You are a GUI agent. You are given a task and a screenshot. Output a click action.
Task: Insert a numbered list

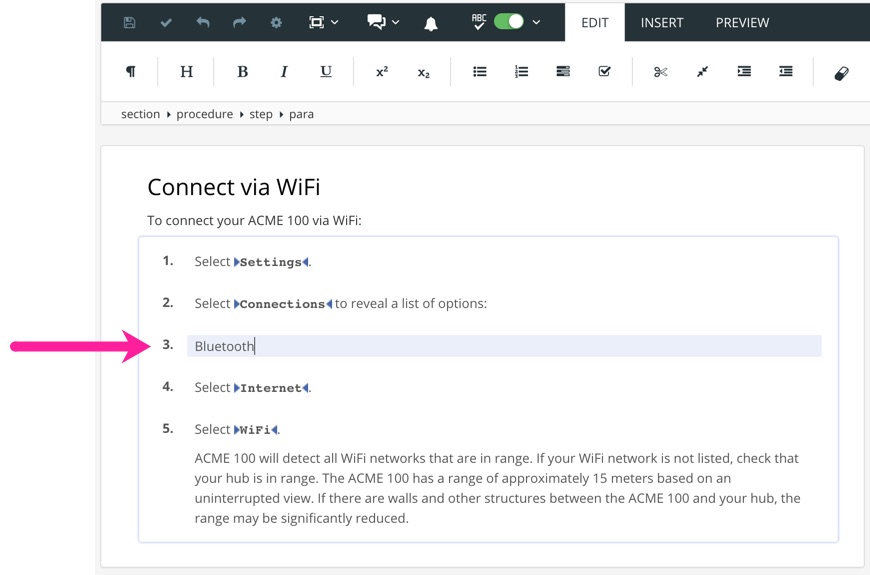click(521, 72)
